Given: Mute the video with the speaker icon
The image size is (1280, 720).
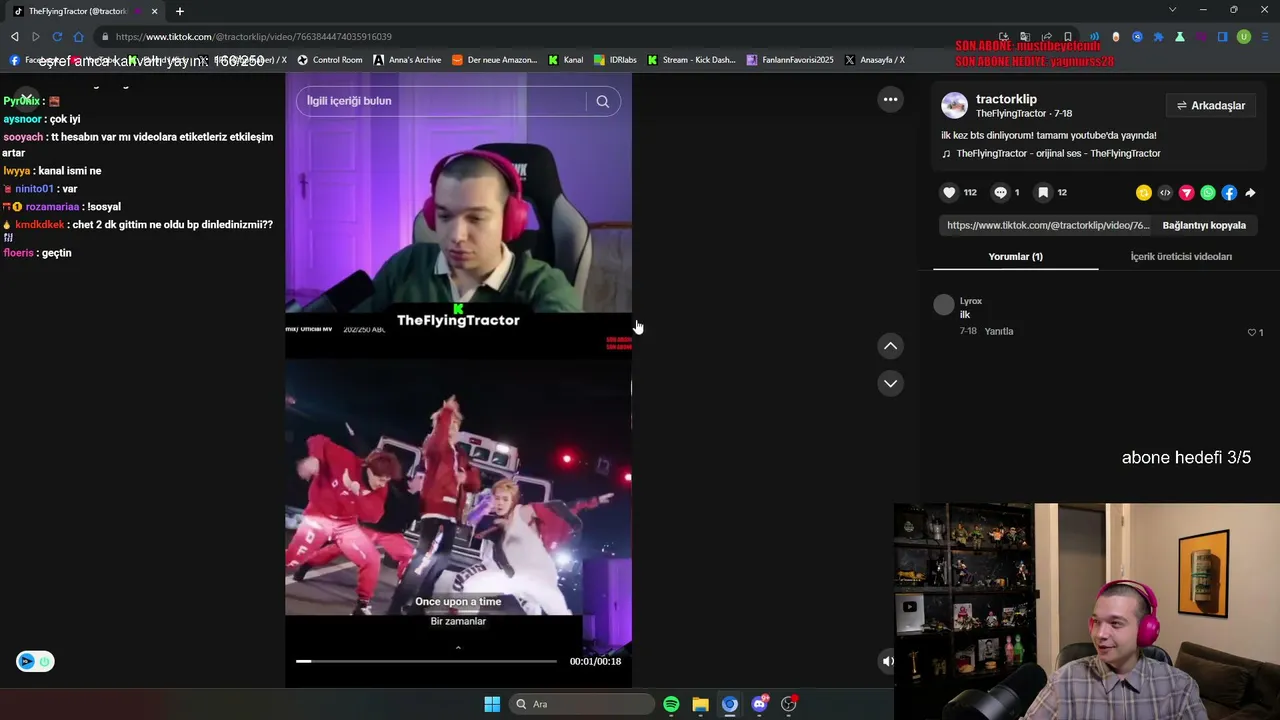Looking at the screenshot, I should [x=887, y=661].
